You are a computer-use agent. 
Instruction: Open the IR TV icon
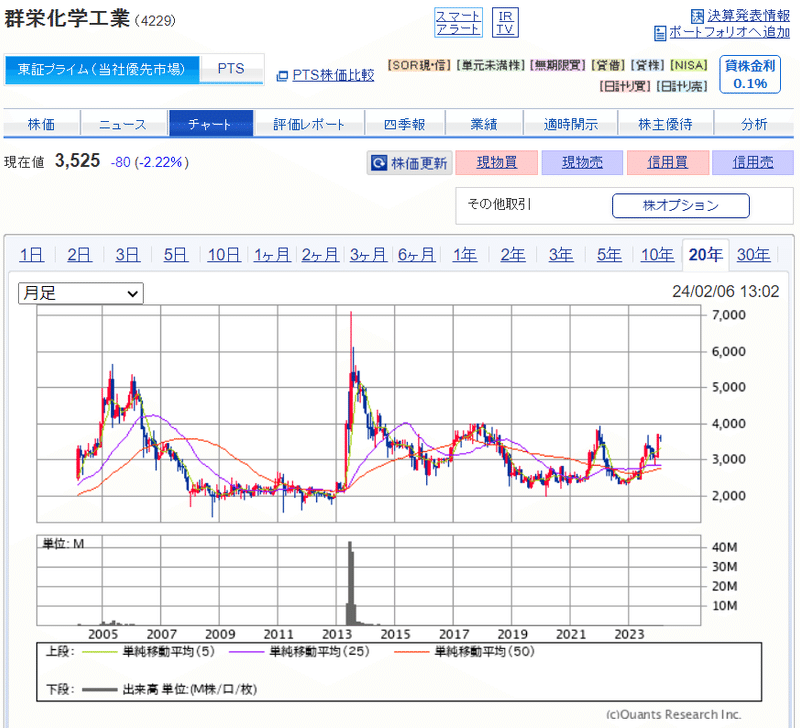505,19
